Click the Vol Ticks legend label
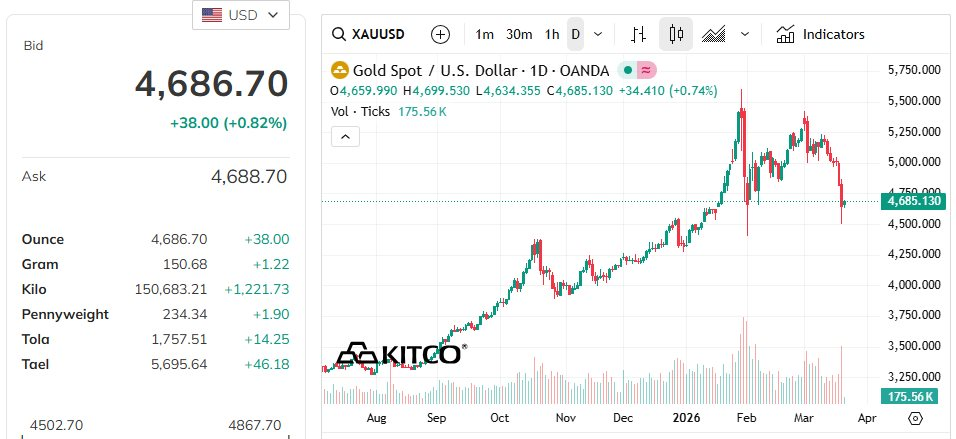 pos(361,111)
